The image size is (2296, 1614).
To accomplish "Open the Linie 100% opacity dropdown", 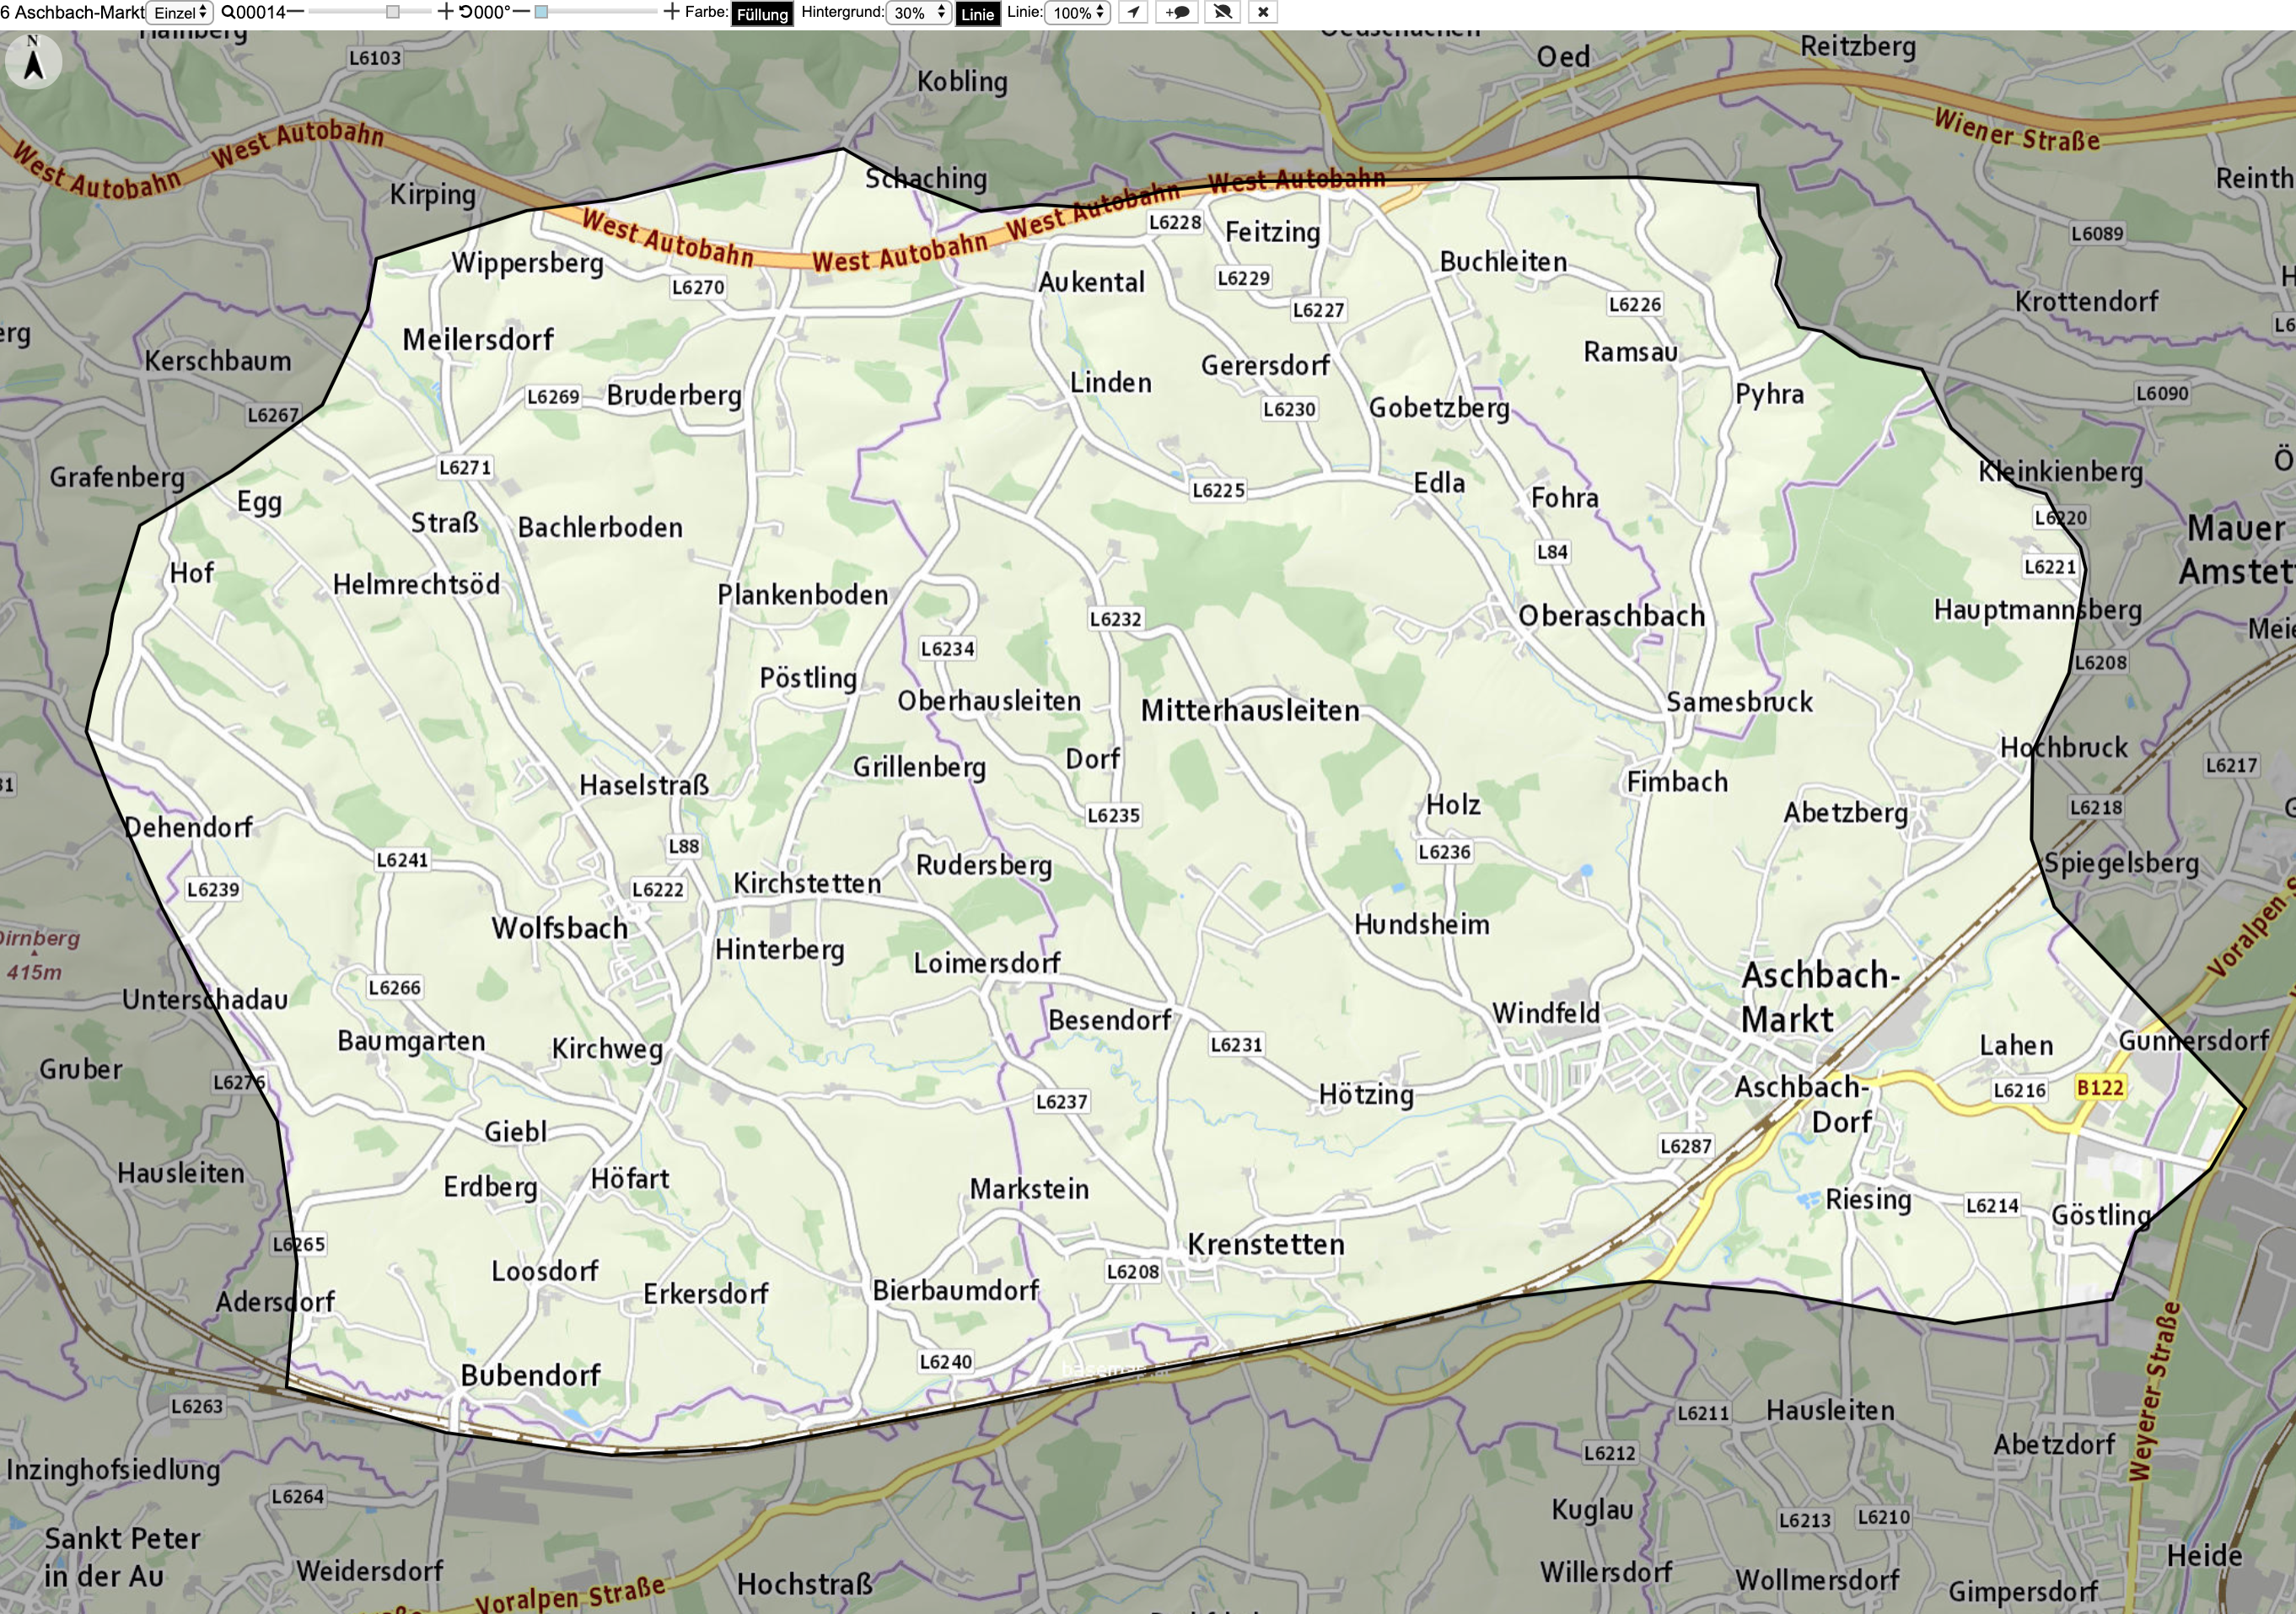I will pyautogui.click(x=1078, y=12).
